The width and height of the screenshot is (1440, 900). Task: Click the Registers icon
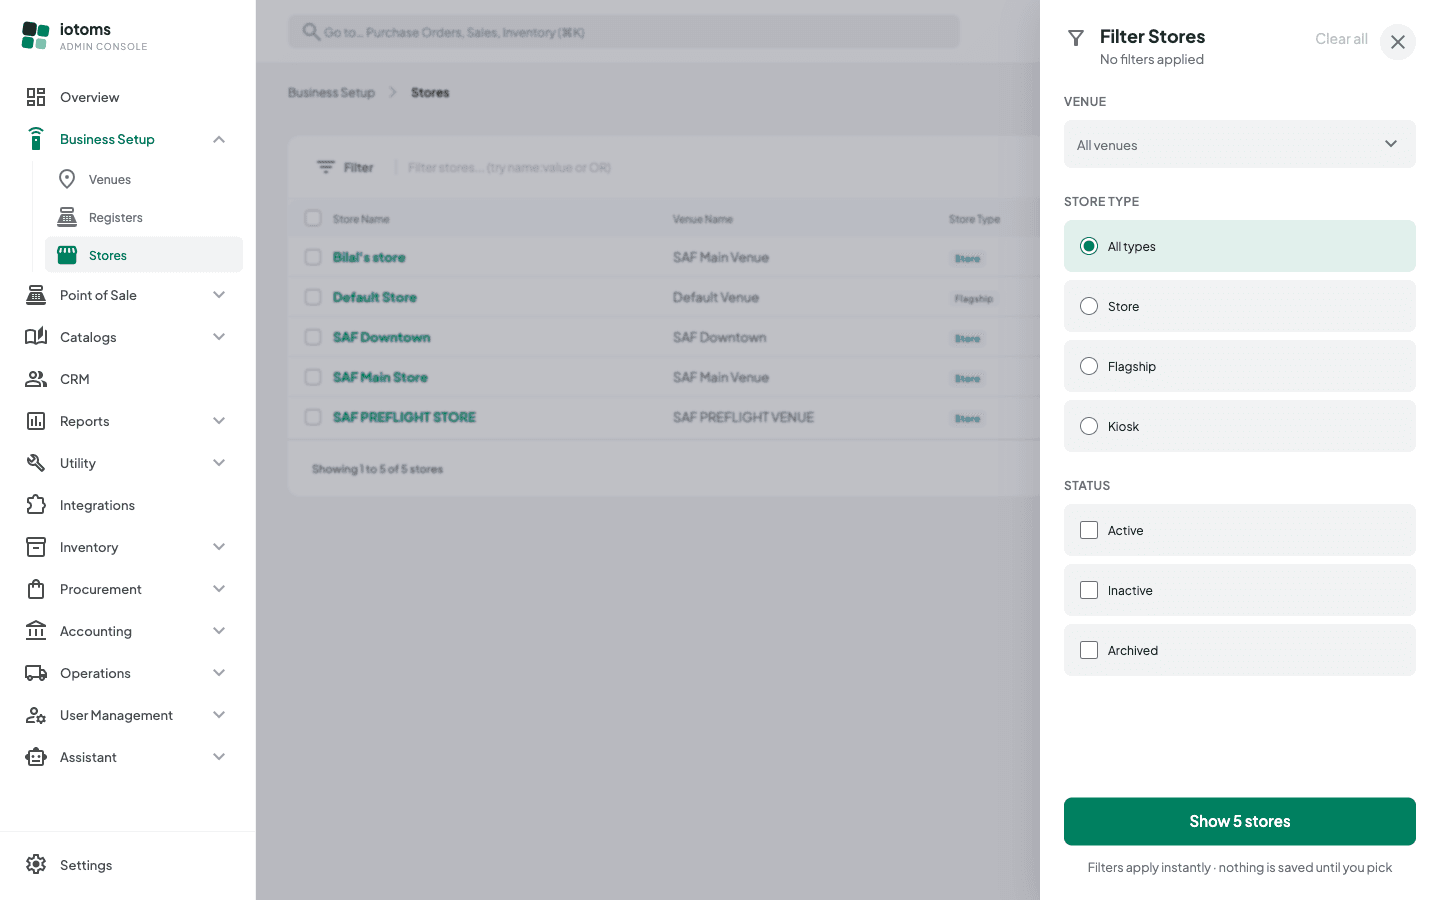[x=67, y=217]
